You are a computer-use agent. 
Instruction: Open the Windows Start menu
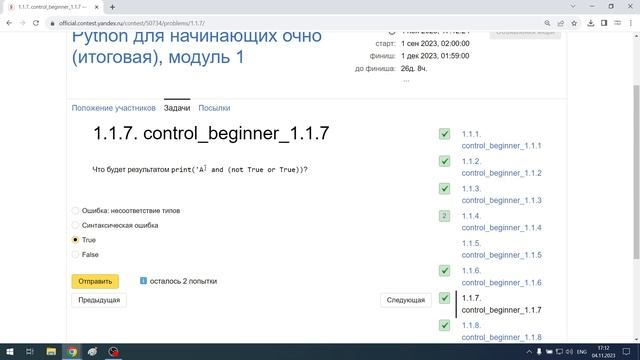click(9, 351)
